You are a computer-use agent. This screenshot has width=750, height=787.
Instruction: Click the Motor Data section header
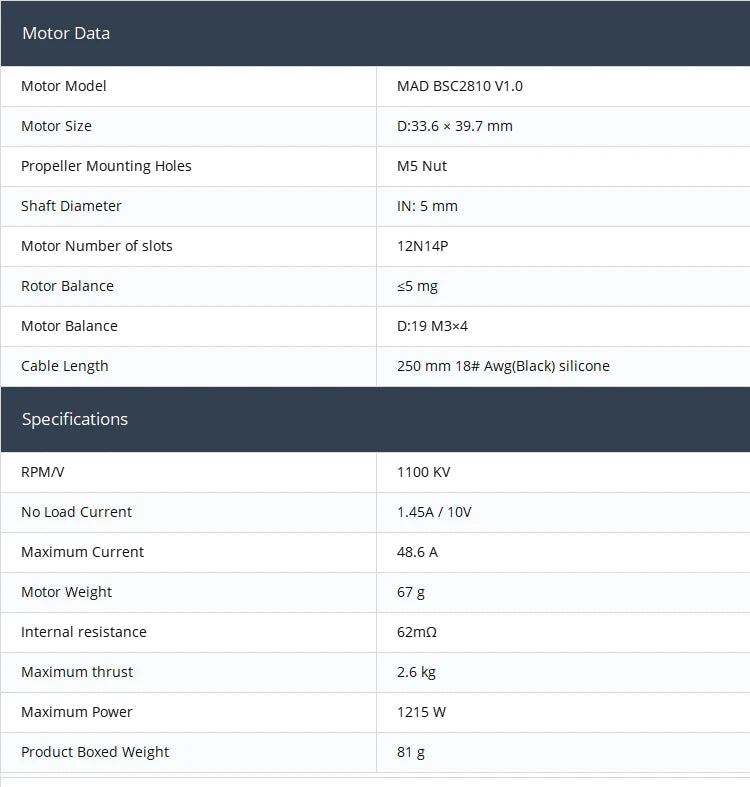(66, 33)
